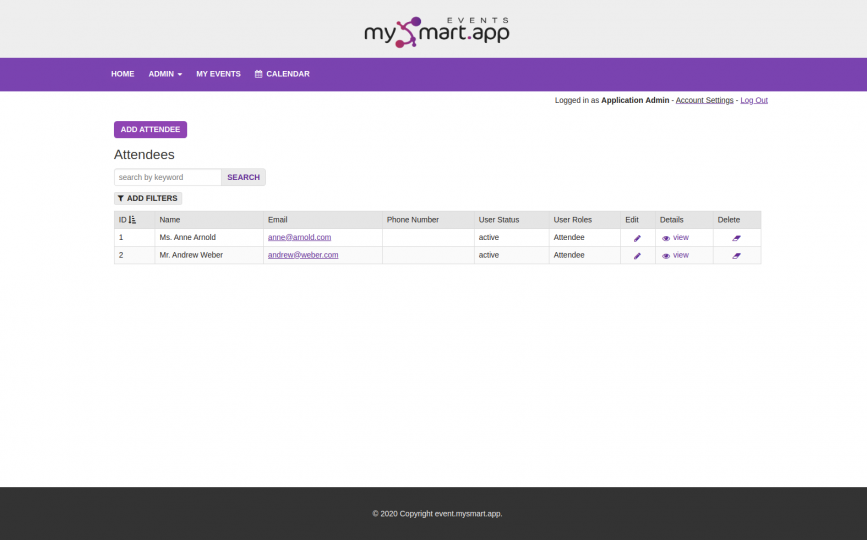This screenshot has width=867, height=540.
Task: Click the ID column sort icon
Action: (132, 220)
